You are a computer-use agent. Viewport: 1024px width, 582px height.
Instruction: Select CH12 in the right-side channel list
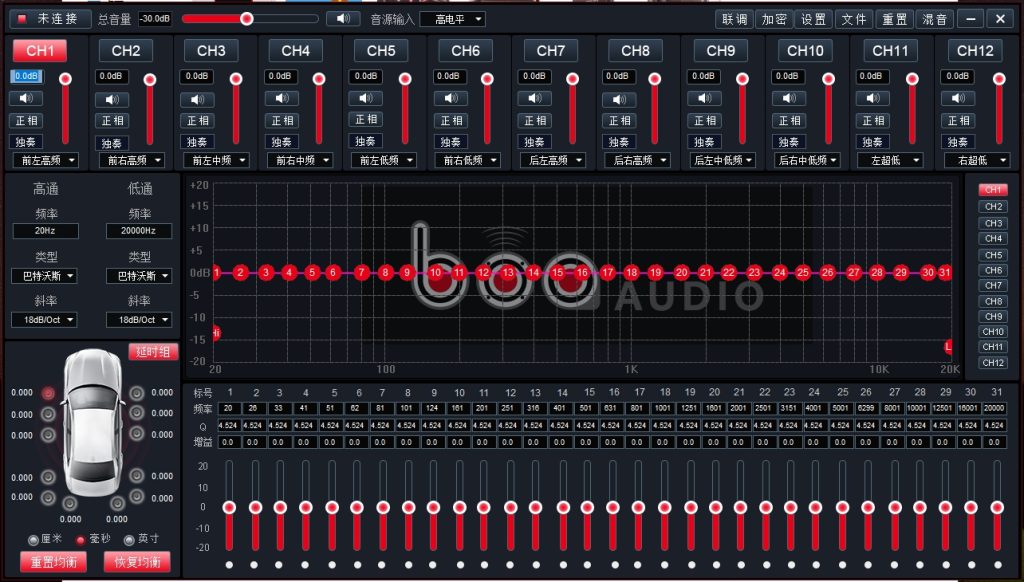(x=993, y=363)
